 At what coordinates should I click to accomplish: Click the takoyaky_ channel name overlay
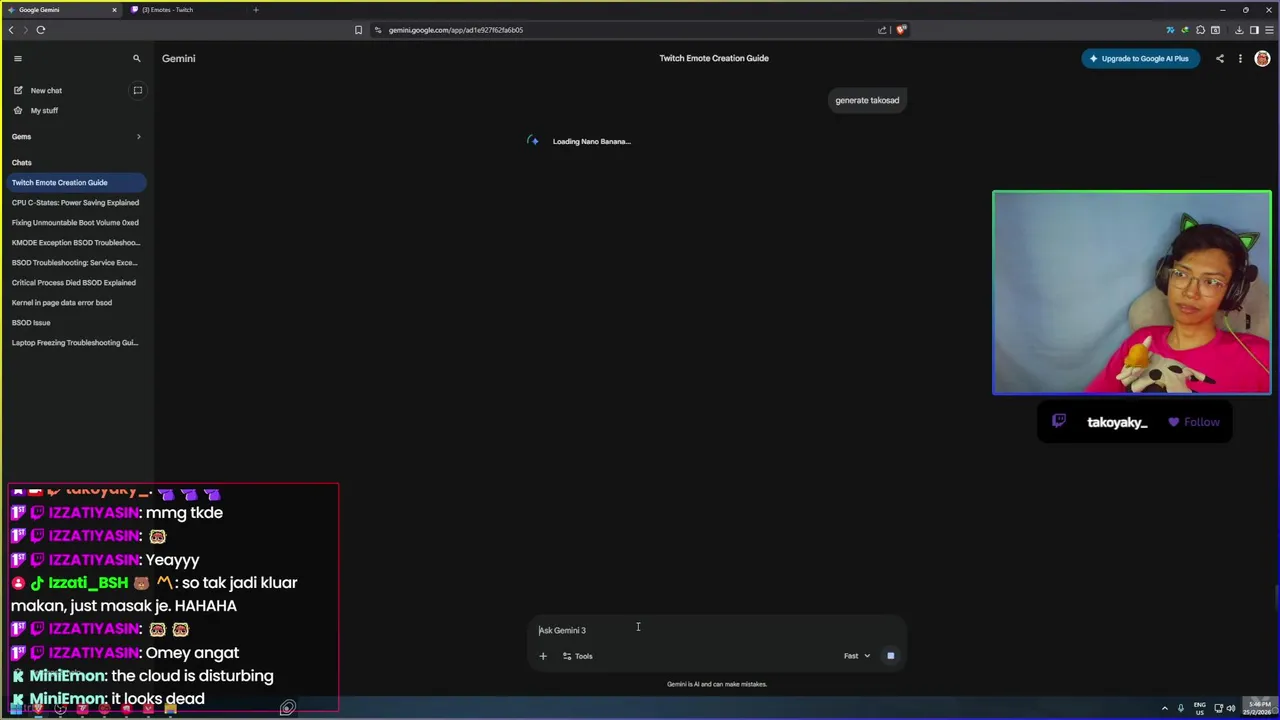pyautogui.click(x=1117, y=422)
